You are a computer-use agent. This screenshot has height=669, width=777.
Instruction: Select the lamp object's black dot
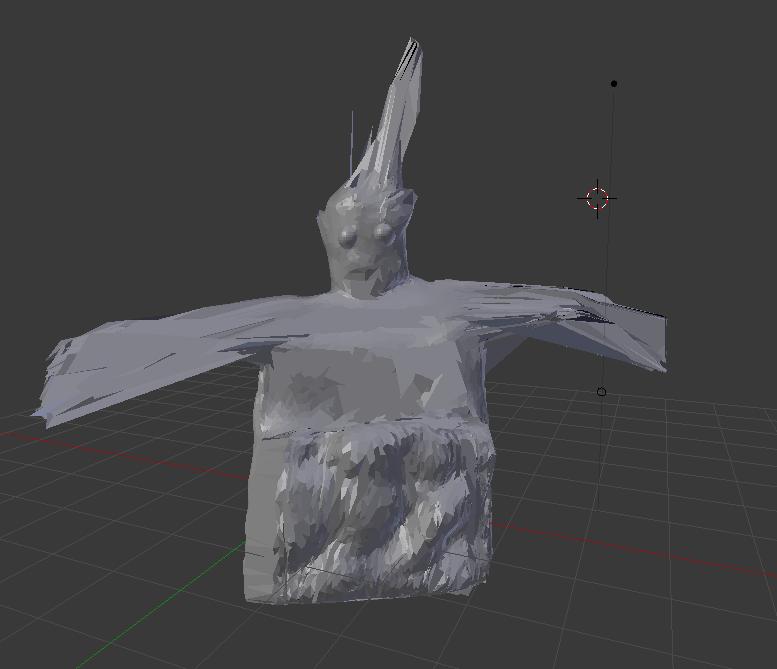pyautogui.click(x=614, y=84)
